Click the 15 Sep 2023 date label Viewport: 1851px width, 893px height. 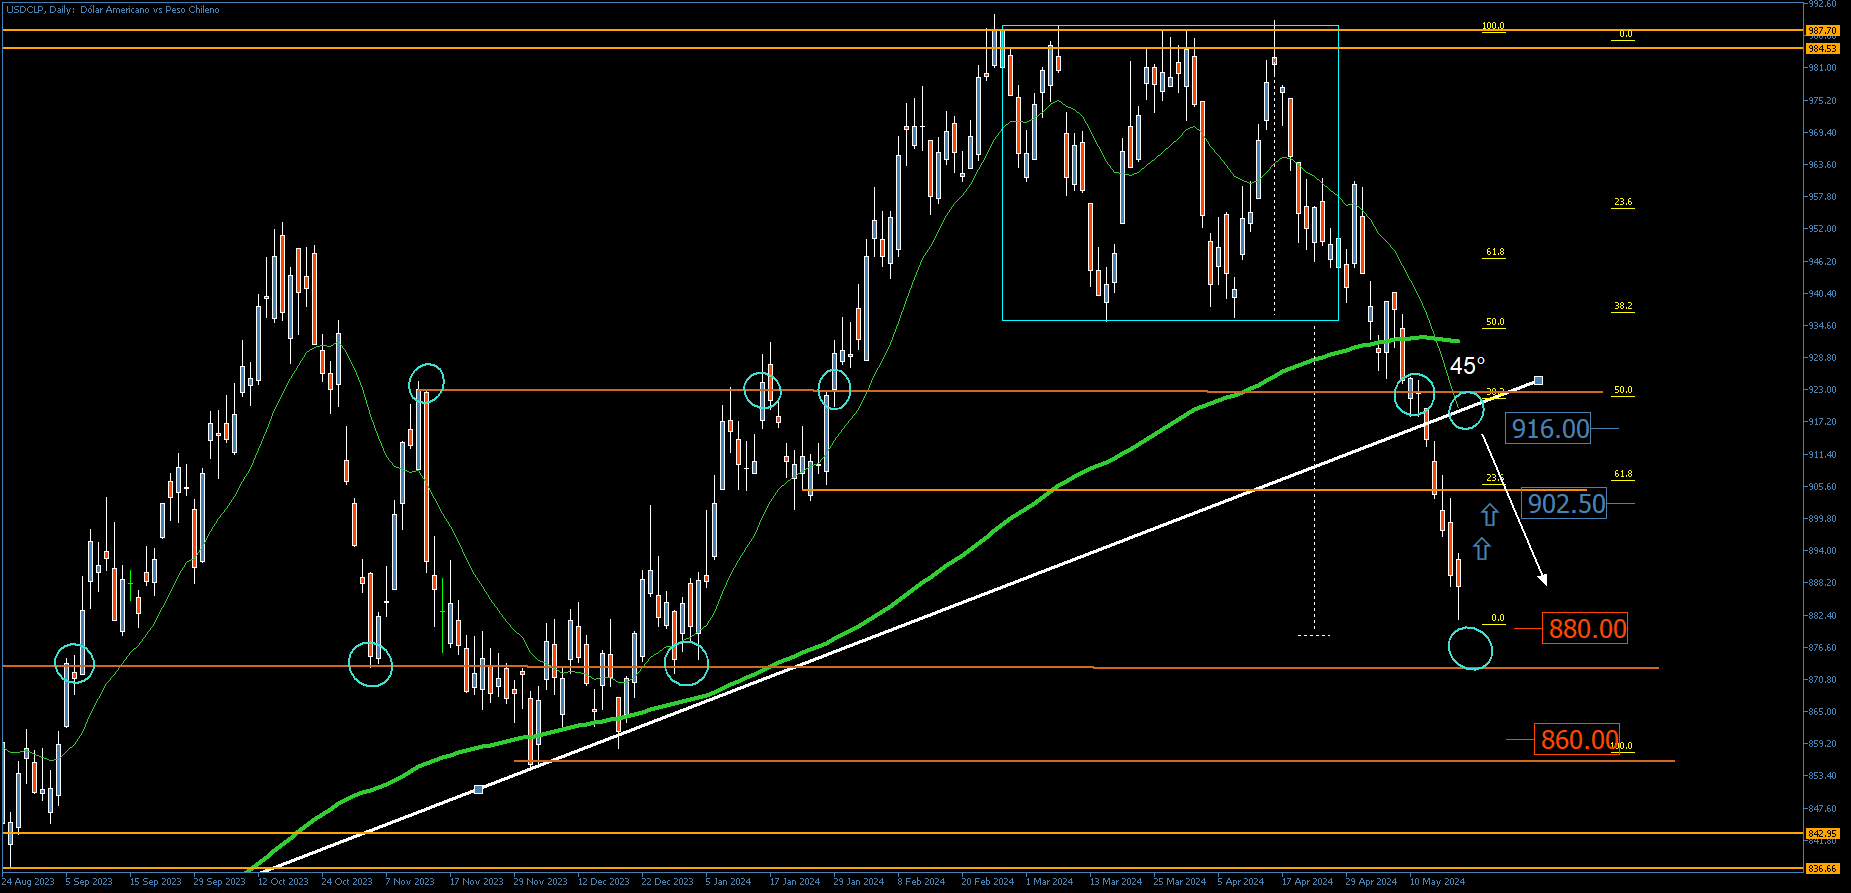tap(155, 882)
